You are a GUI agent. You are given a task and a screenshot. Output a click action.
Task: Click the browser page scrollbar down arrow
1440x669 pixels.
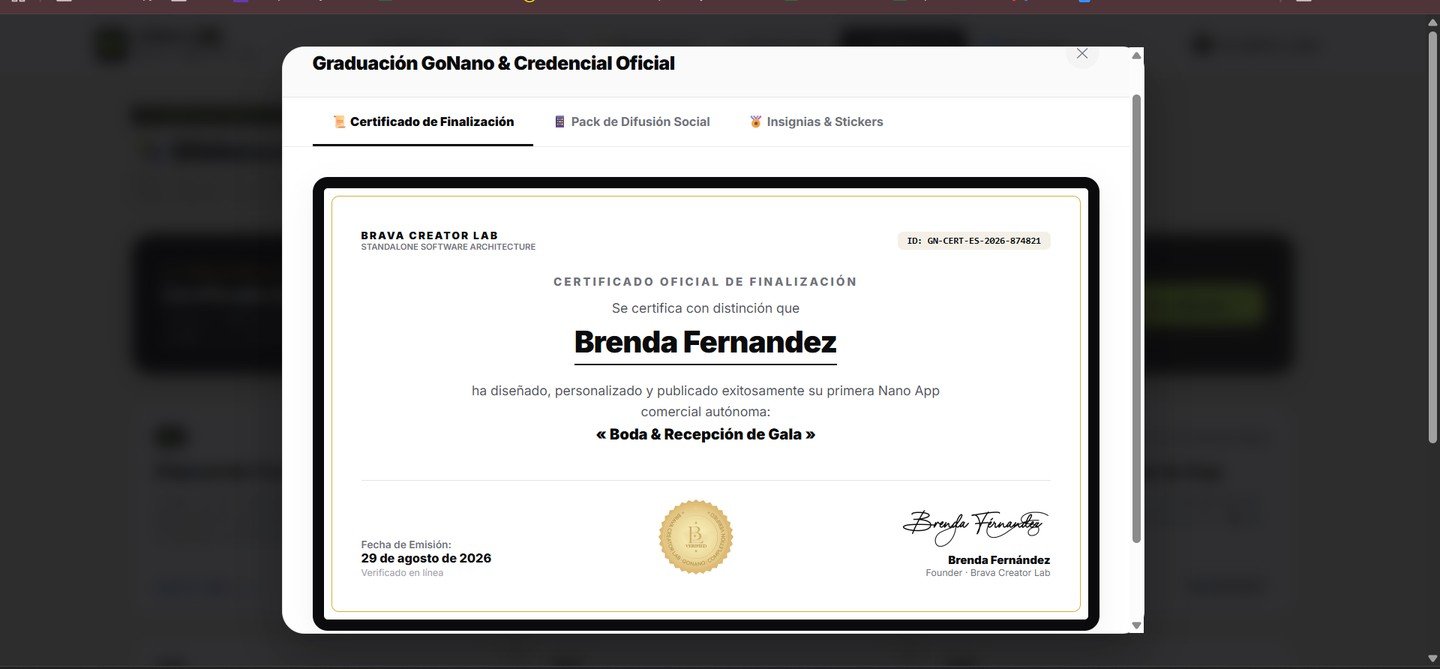(1432, 660)
